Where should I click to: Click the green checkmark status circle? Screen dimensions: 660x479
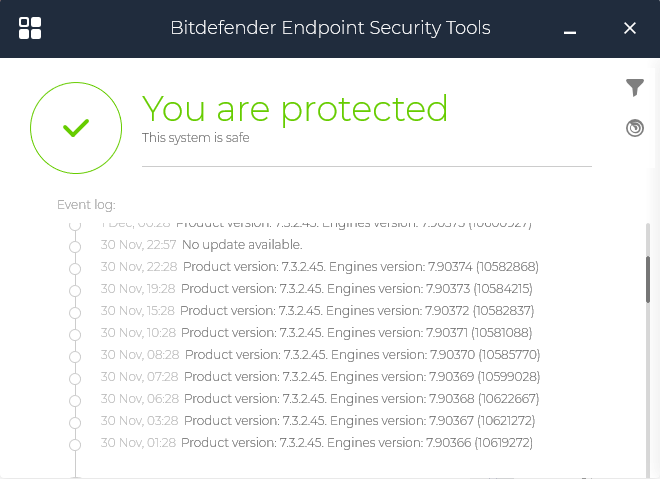pyautogui.click(x=76, y=127)
